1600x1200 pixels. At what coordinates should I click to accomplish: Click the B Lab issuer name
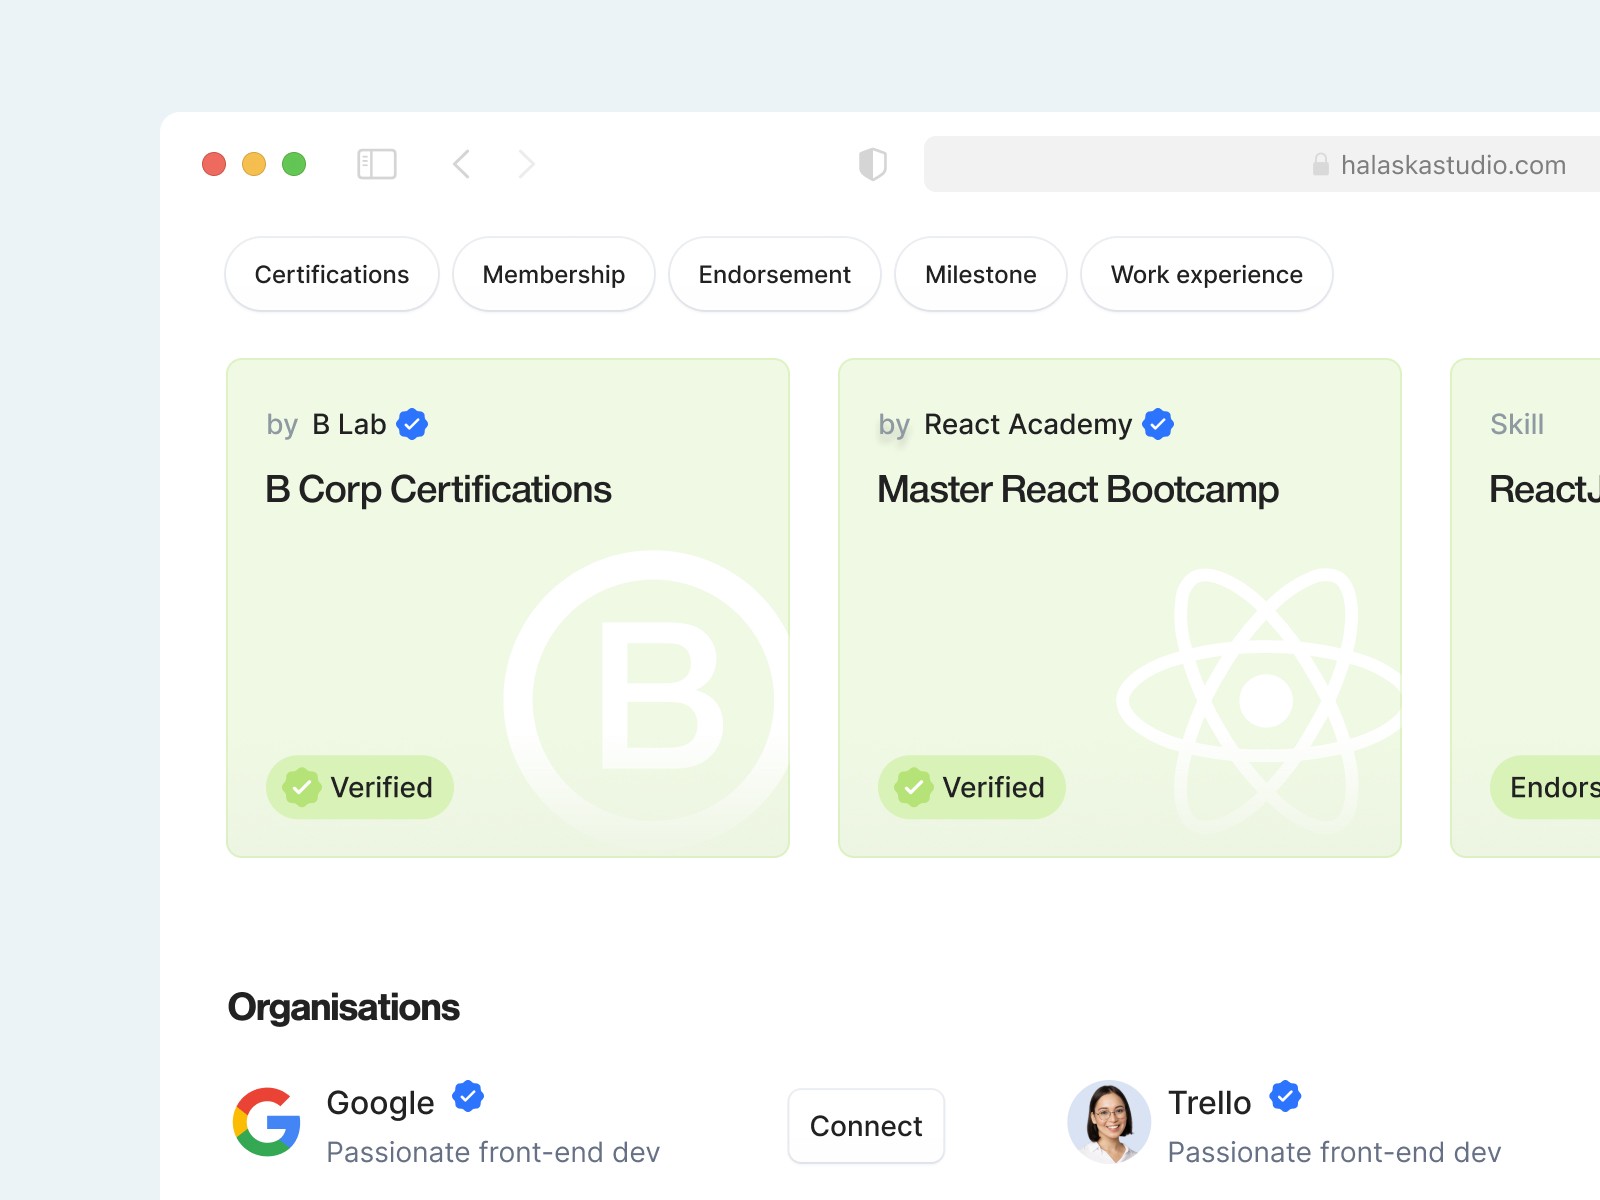click(x=349, y=424)
